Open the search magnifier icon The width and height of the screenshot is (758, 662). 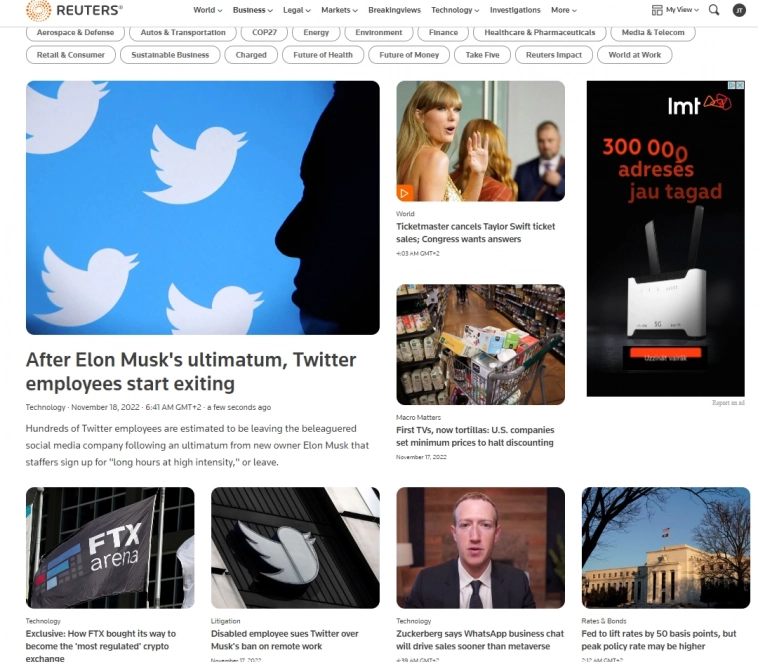(714, 10)
